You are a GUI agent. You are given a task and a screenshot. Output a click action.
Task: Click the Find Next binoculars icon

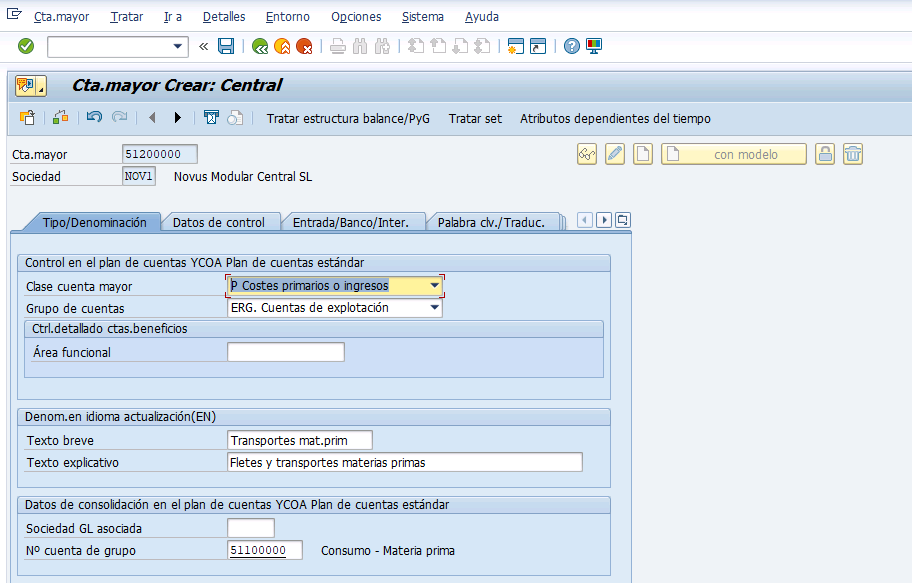382,46
